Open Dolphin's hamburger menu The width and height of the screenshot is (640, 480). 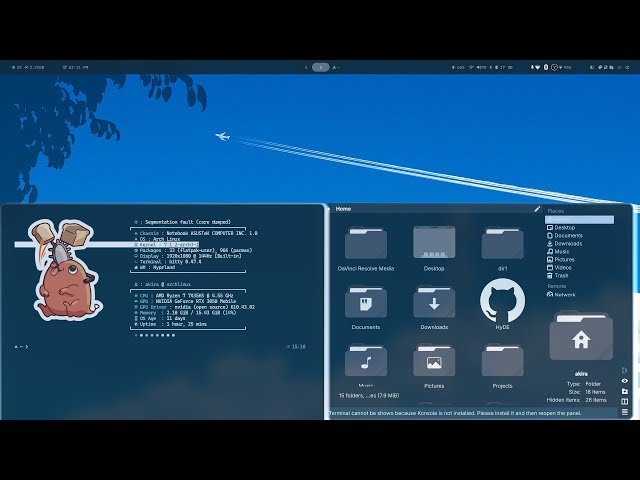(x=624, y=412)
